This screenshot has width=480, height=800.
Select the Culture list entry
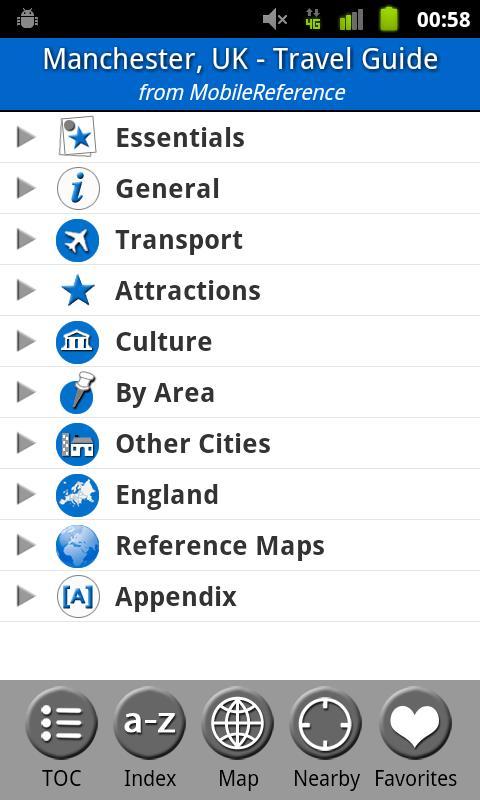point(240,341)
